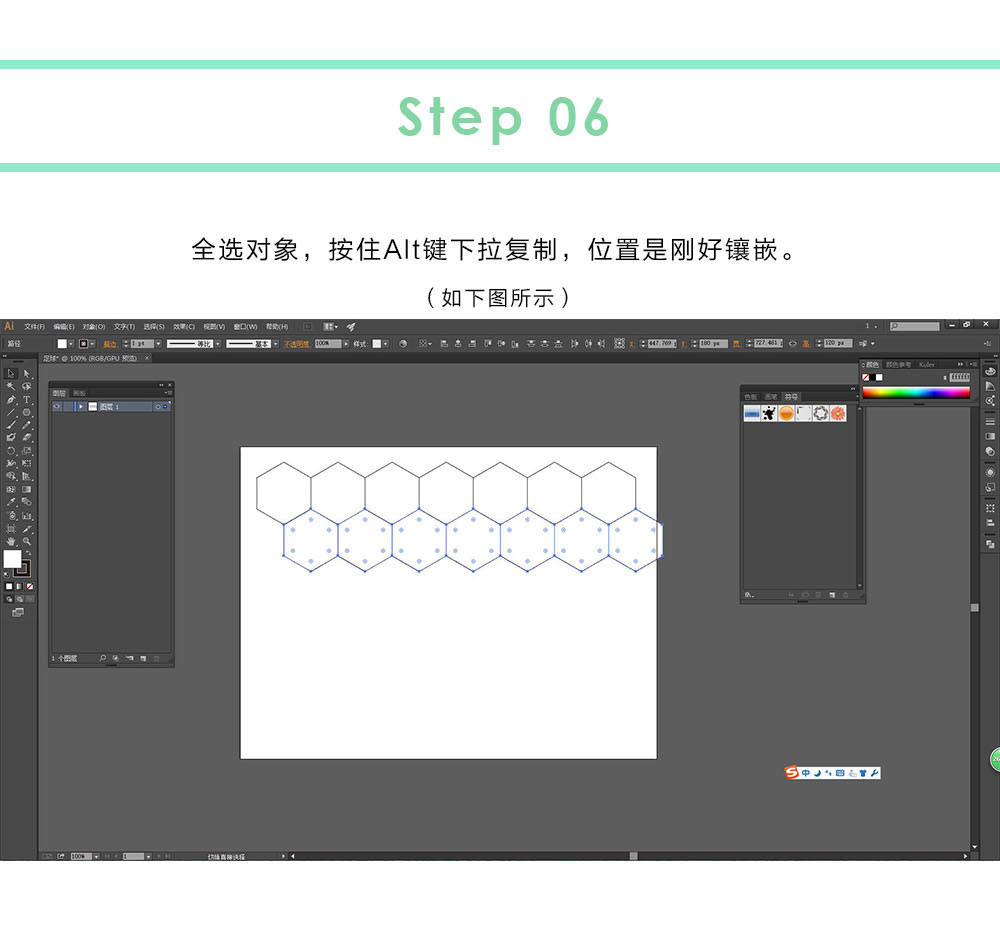Viewport: 1000px width, 932px height.
Task: Select the Pen tool
Action: (11, 400)
